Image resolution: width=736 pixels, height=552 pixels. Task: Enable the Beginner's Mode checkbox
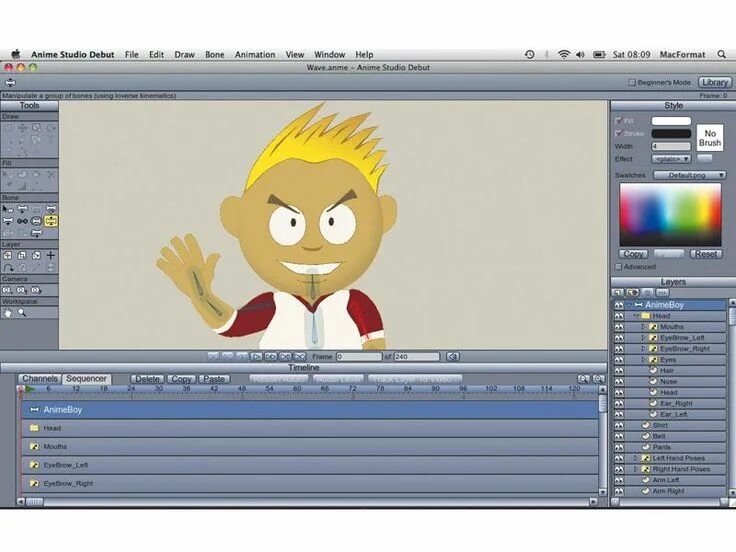pyautogui.click(x=632, y=82)
